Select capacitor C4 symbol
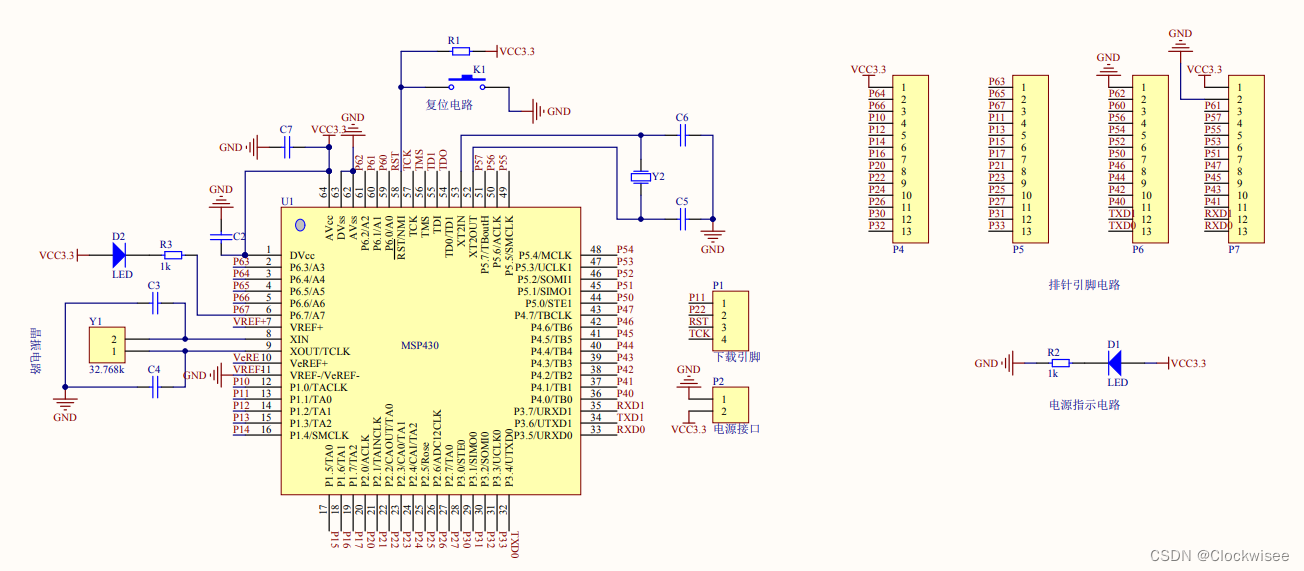The image size is (1304, 571). [154, 388]
